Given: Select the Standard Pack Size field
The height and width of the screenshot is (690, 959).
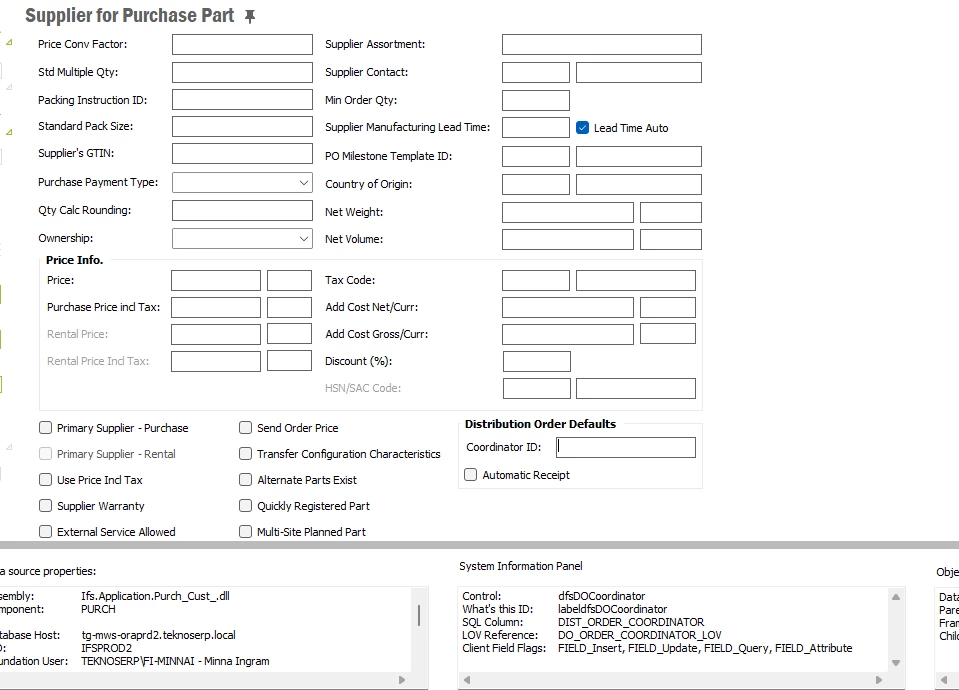Looking at the screenshot, I should 242,126.
